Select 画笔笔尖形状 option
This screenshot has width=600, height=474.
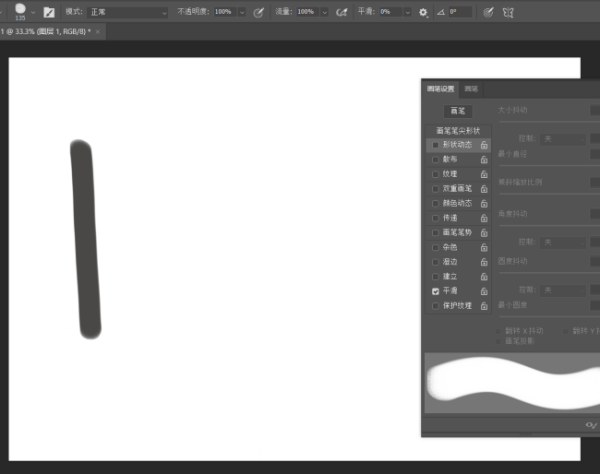pos(458,131)
